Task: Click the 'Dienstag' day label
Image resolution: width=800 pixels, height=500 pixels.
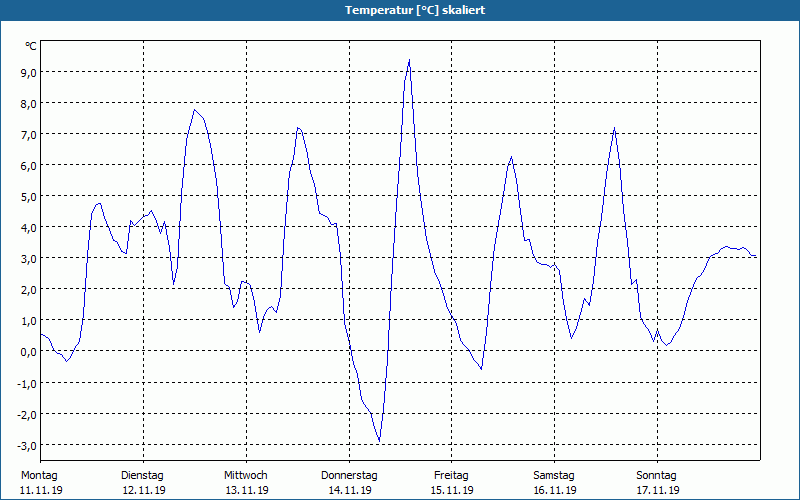Action: 142,476
